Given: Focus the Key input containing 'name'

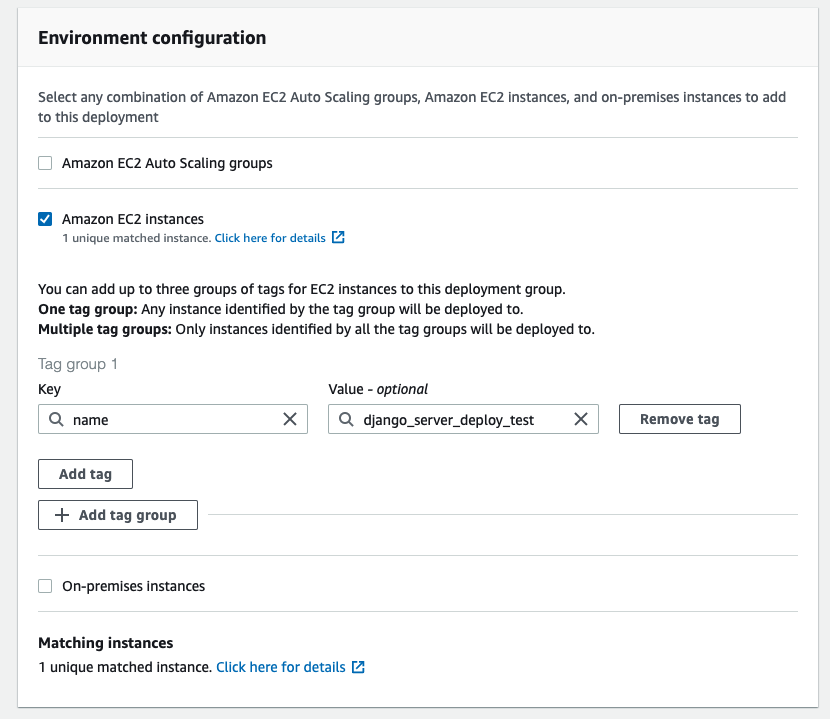Looking at the screenshot, I should tap(173, 419).
